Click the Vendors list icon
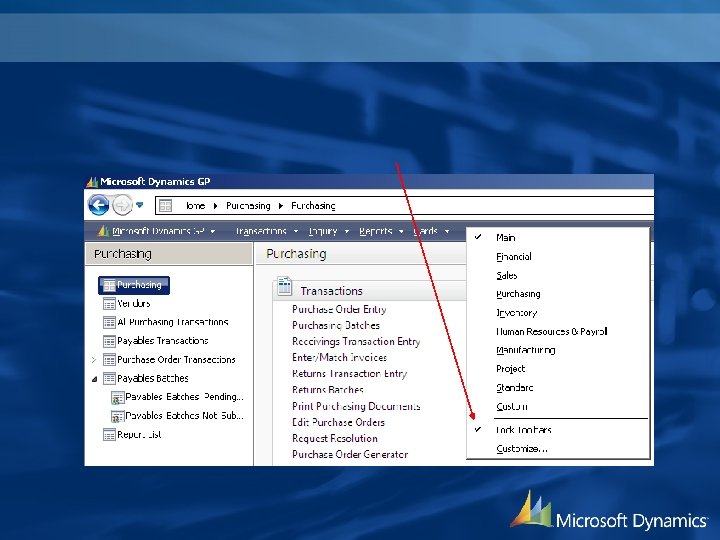This screenshot has height=540, width=720. [109, 304]
